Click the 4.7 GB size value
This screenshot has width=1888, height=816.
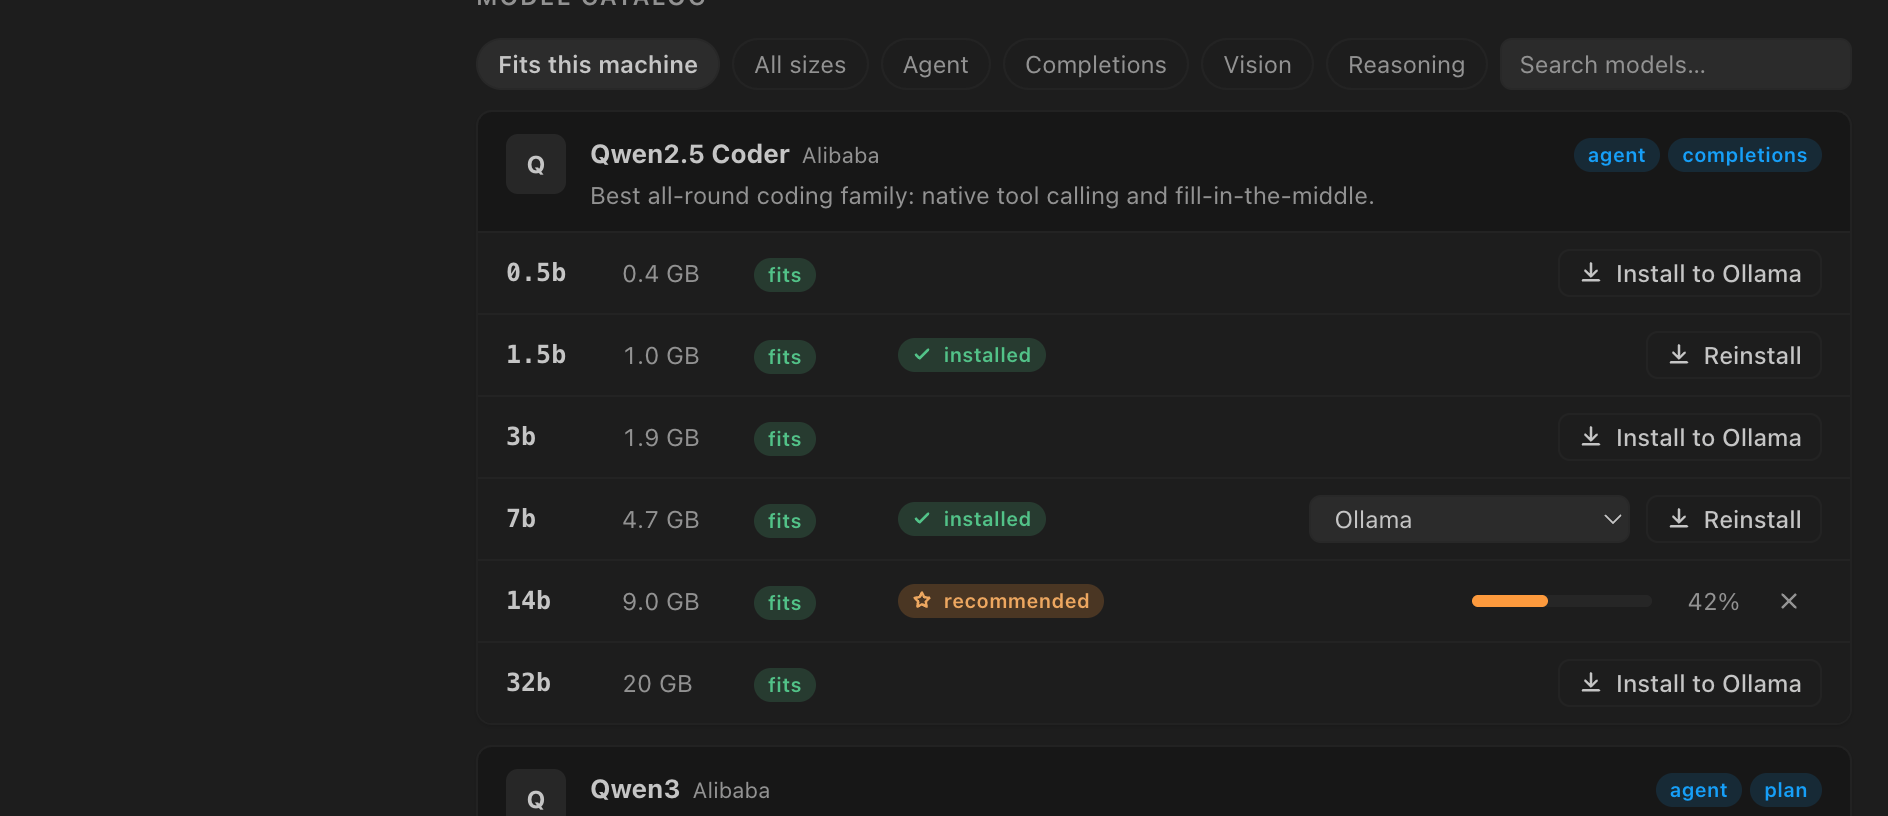click(x=661, y=520)
